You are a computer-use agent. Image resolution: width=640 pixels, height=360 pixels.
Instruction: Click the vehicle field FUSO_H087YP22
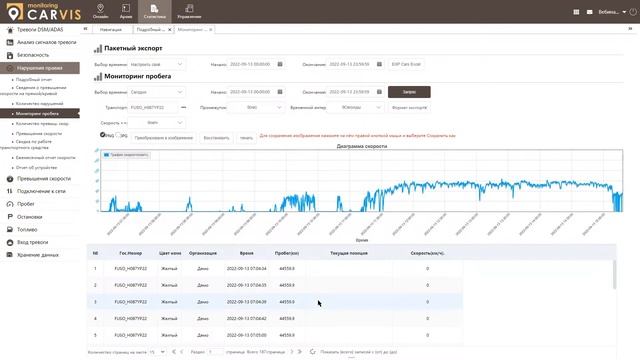pos(153,107)
